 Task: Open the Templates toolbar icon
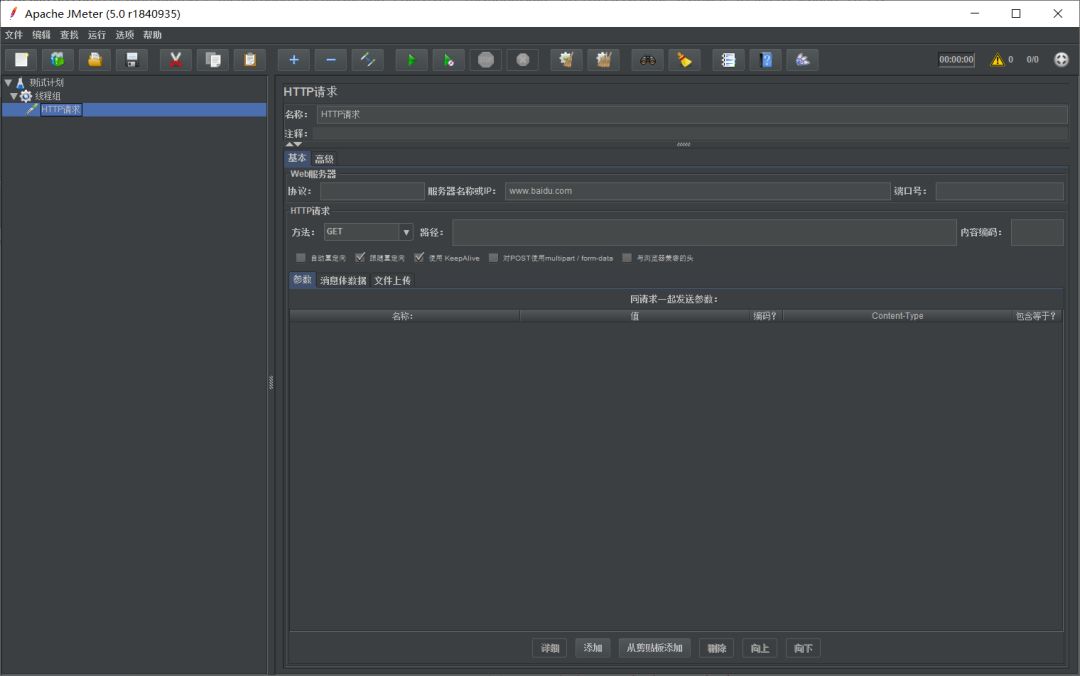click(x=58, y=60)
